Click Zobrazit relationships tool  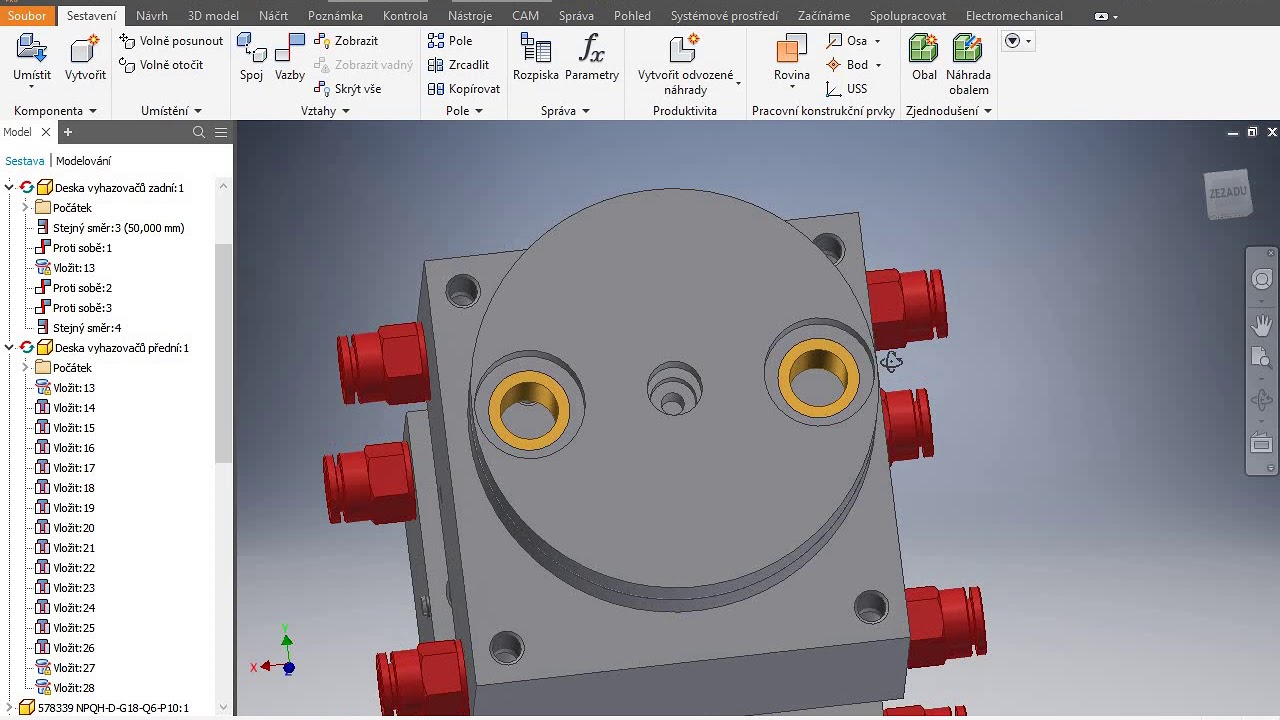[346, 41]
